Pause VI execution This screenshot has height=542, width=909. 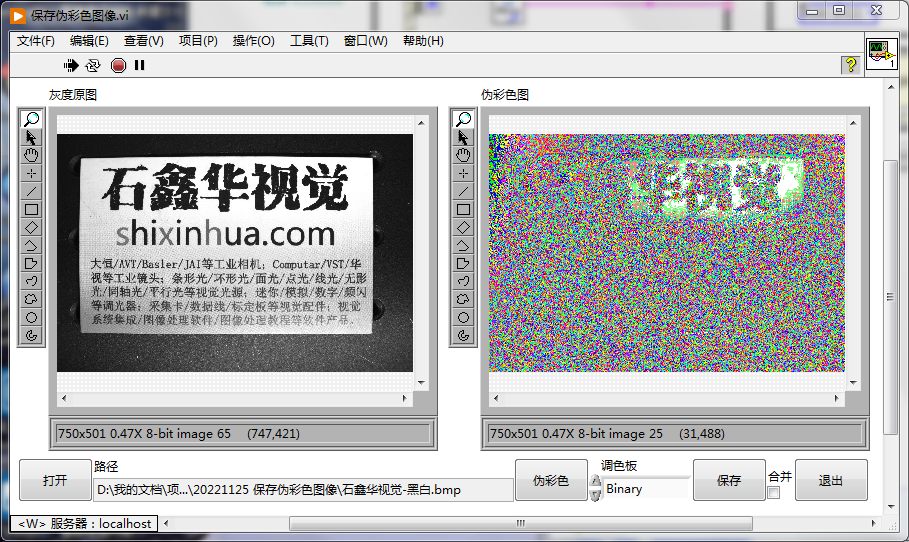point(139,66)
